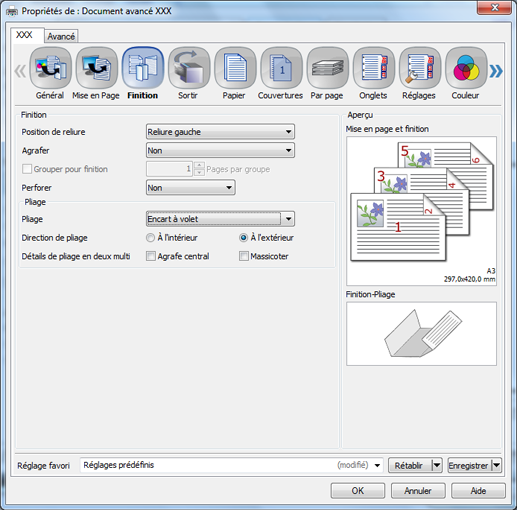Select the Par page icon
This screenshot has width=517, height=510.
click(328, 68)
